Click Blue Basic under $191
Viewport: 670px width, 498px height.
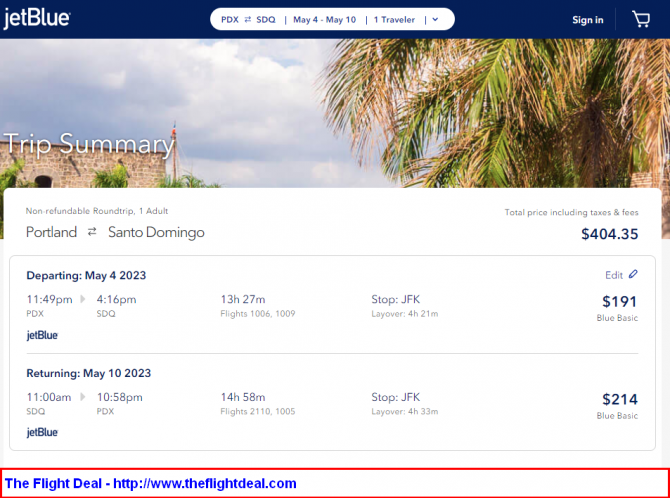click(x=617, y=318)
